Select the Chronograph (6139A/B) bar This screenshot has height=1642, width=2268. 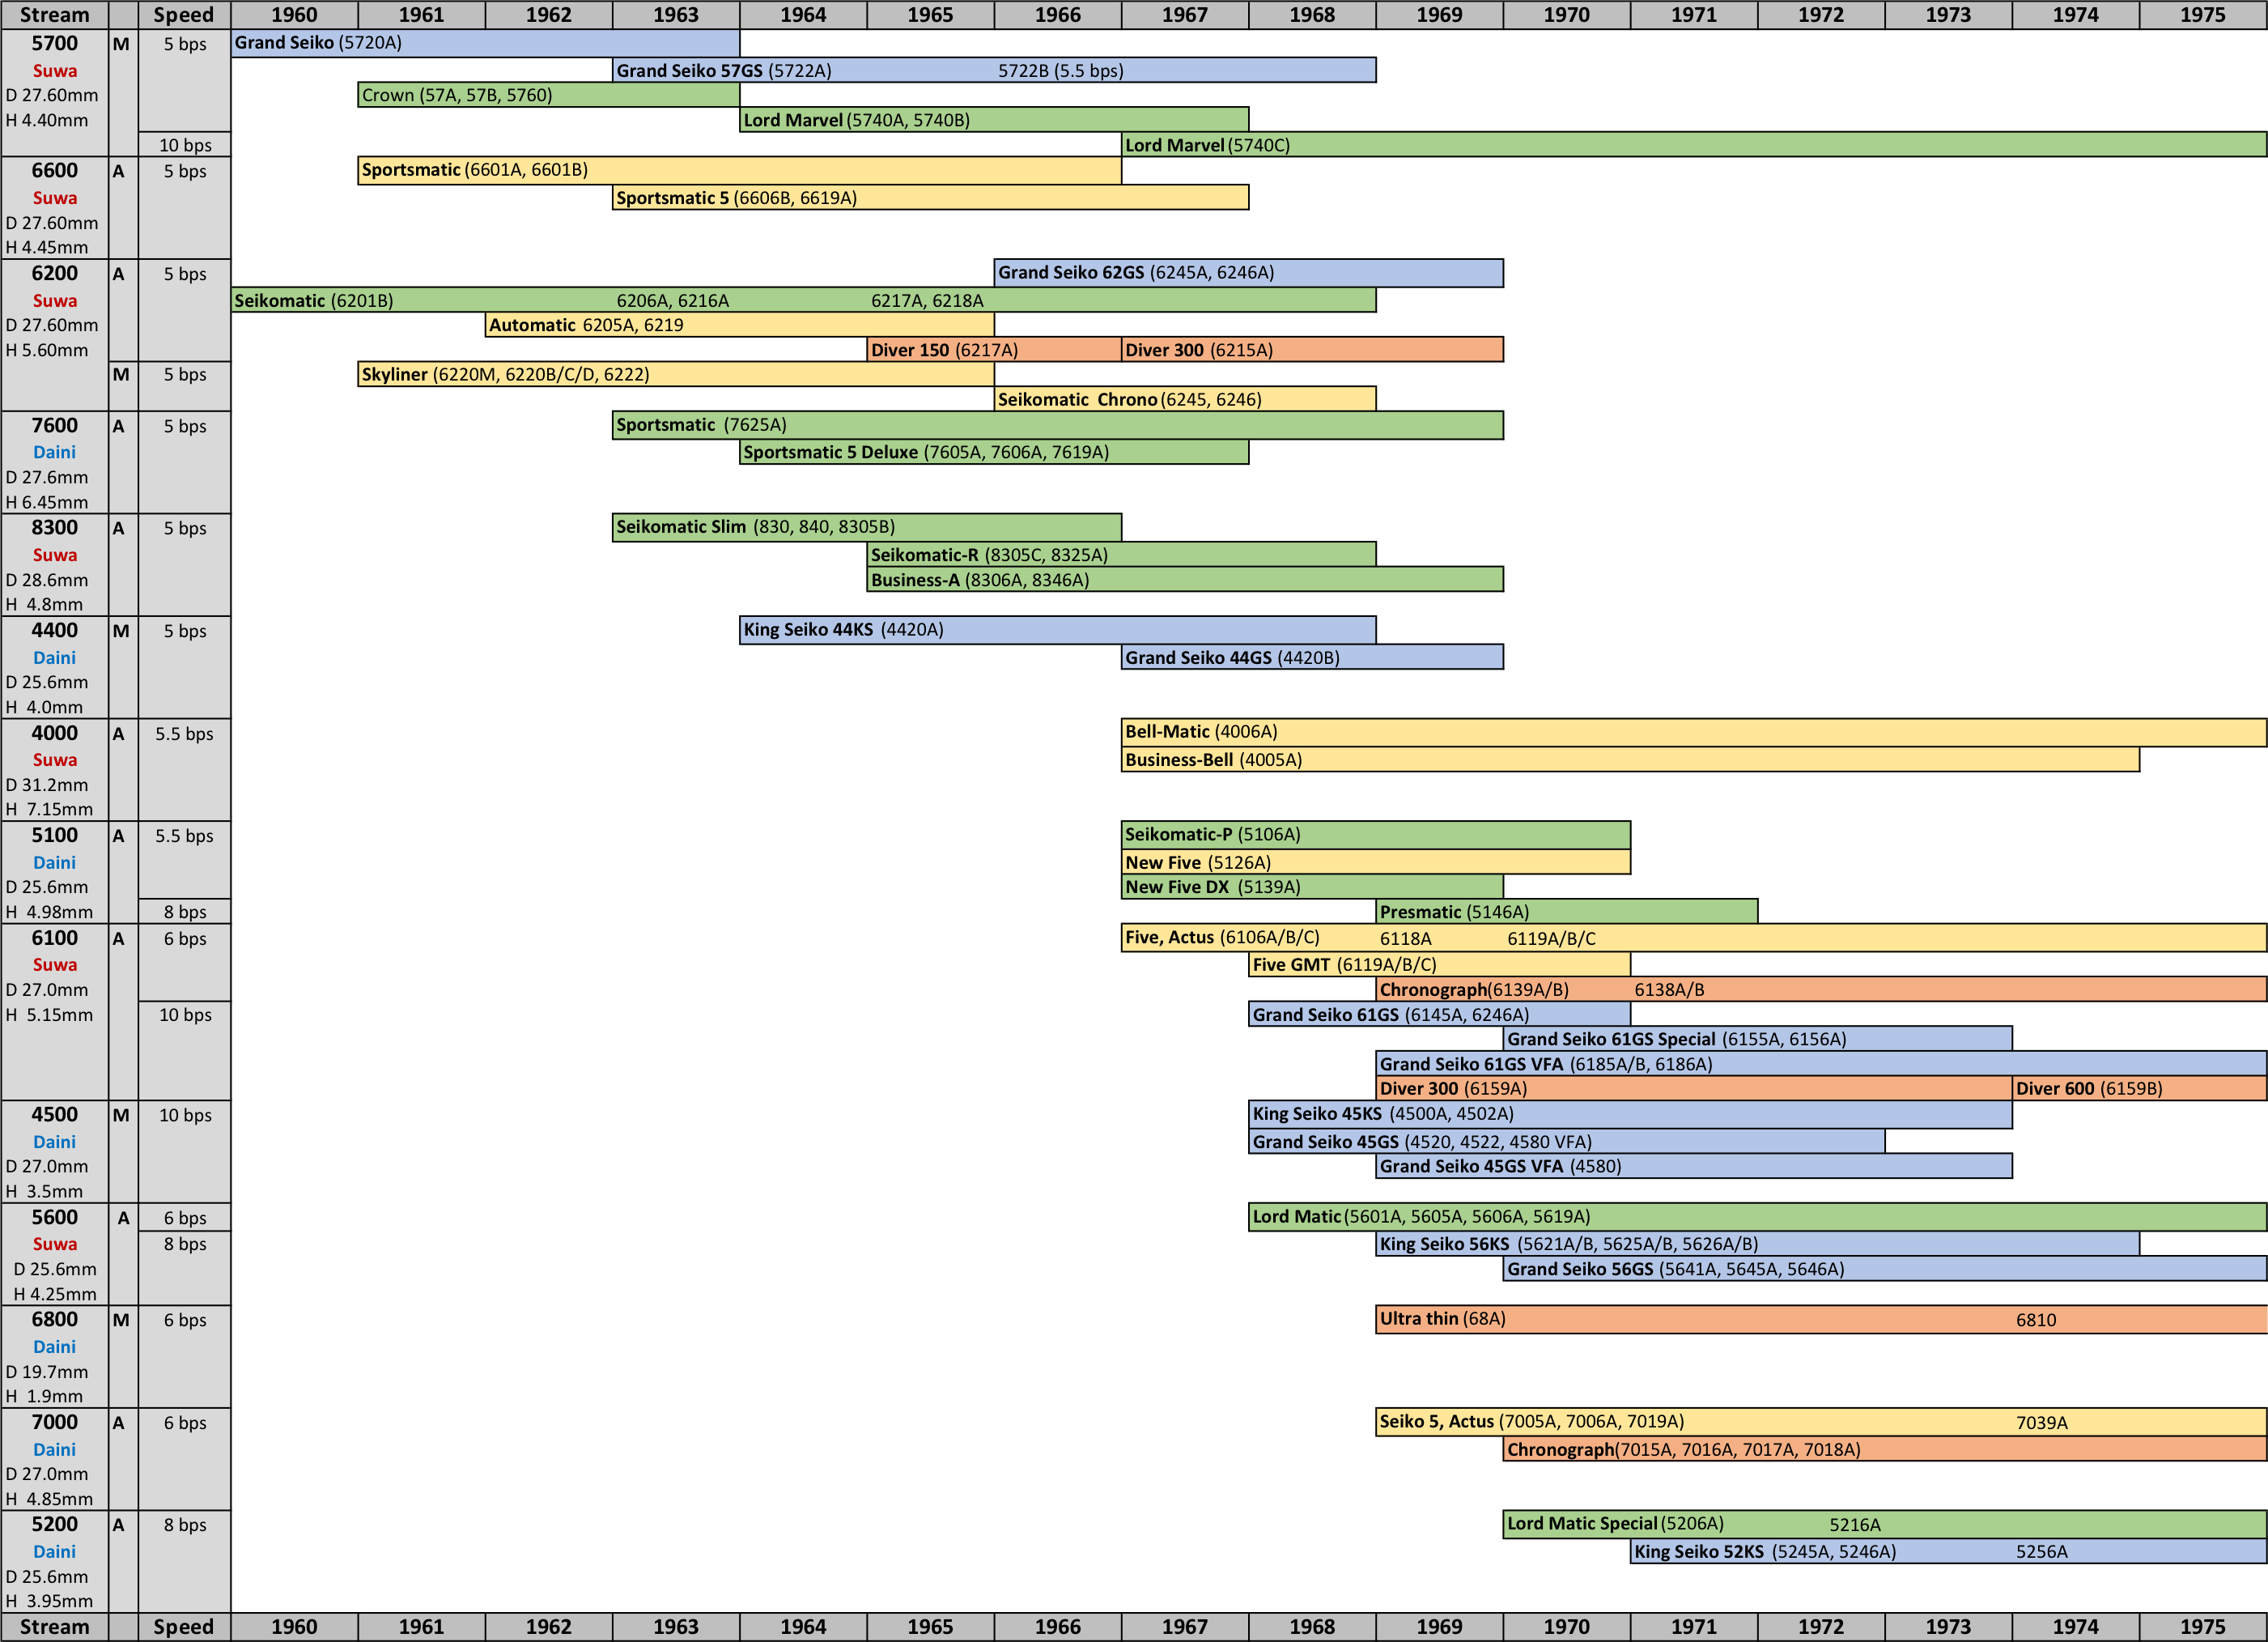click(1821, 989)
